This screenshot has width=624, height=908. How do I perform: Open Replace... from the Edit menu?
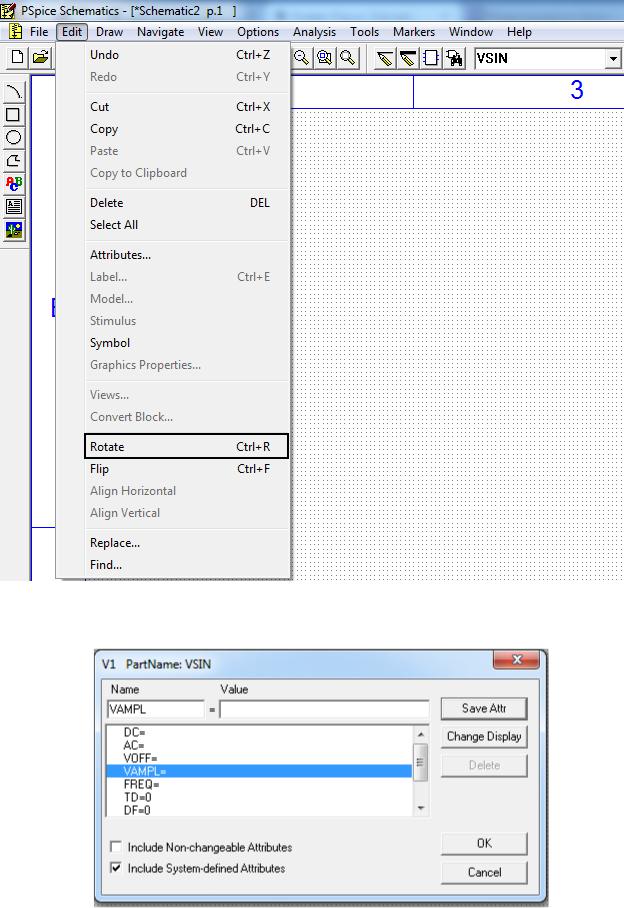click(186, 543)
